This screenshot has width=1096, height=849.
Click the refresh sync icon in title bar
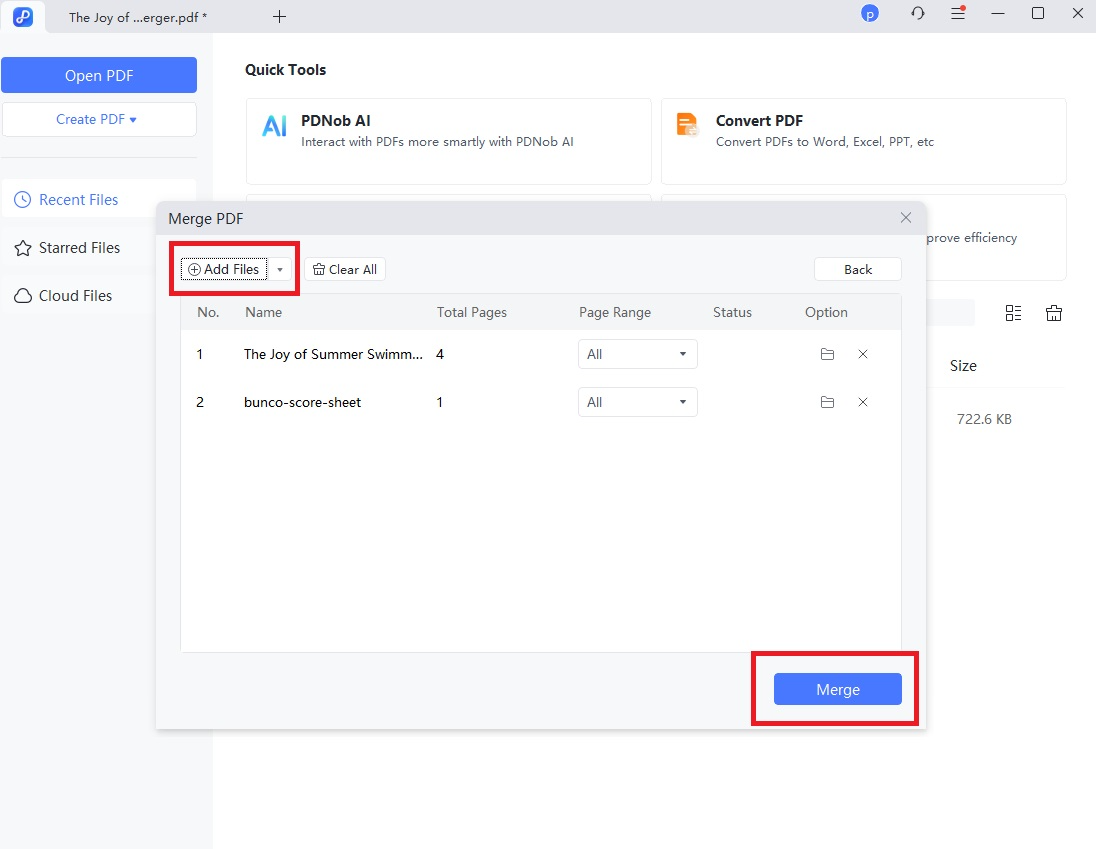point(918,14)
